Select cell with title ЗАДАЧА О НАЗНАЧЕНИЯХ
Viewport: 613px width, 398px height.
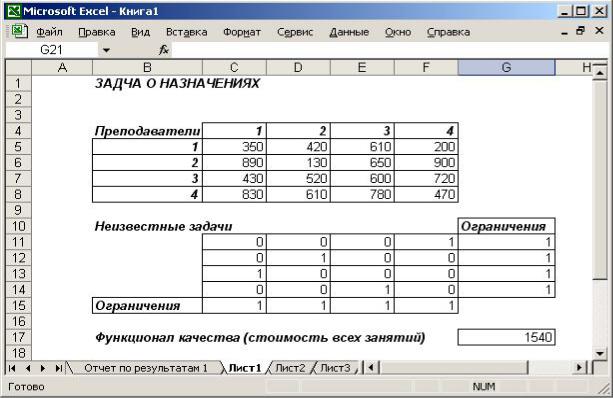tap(177, 83)
